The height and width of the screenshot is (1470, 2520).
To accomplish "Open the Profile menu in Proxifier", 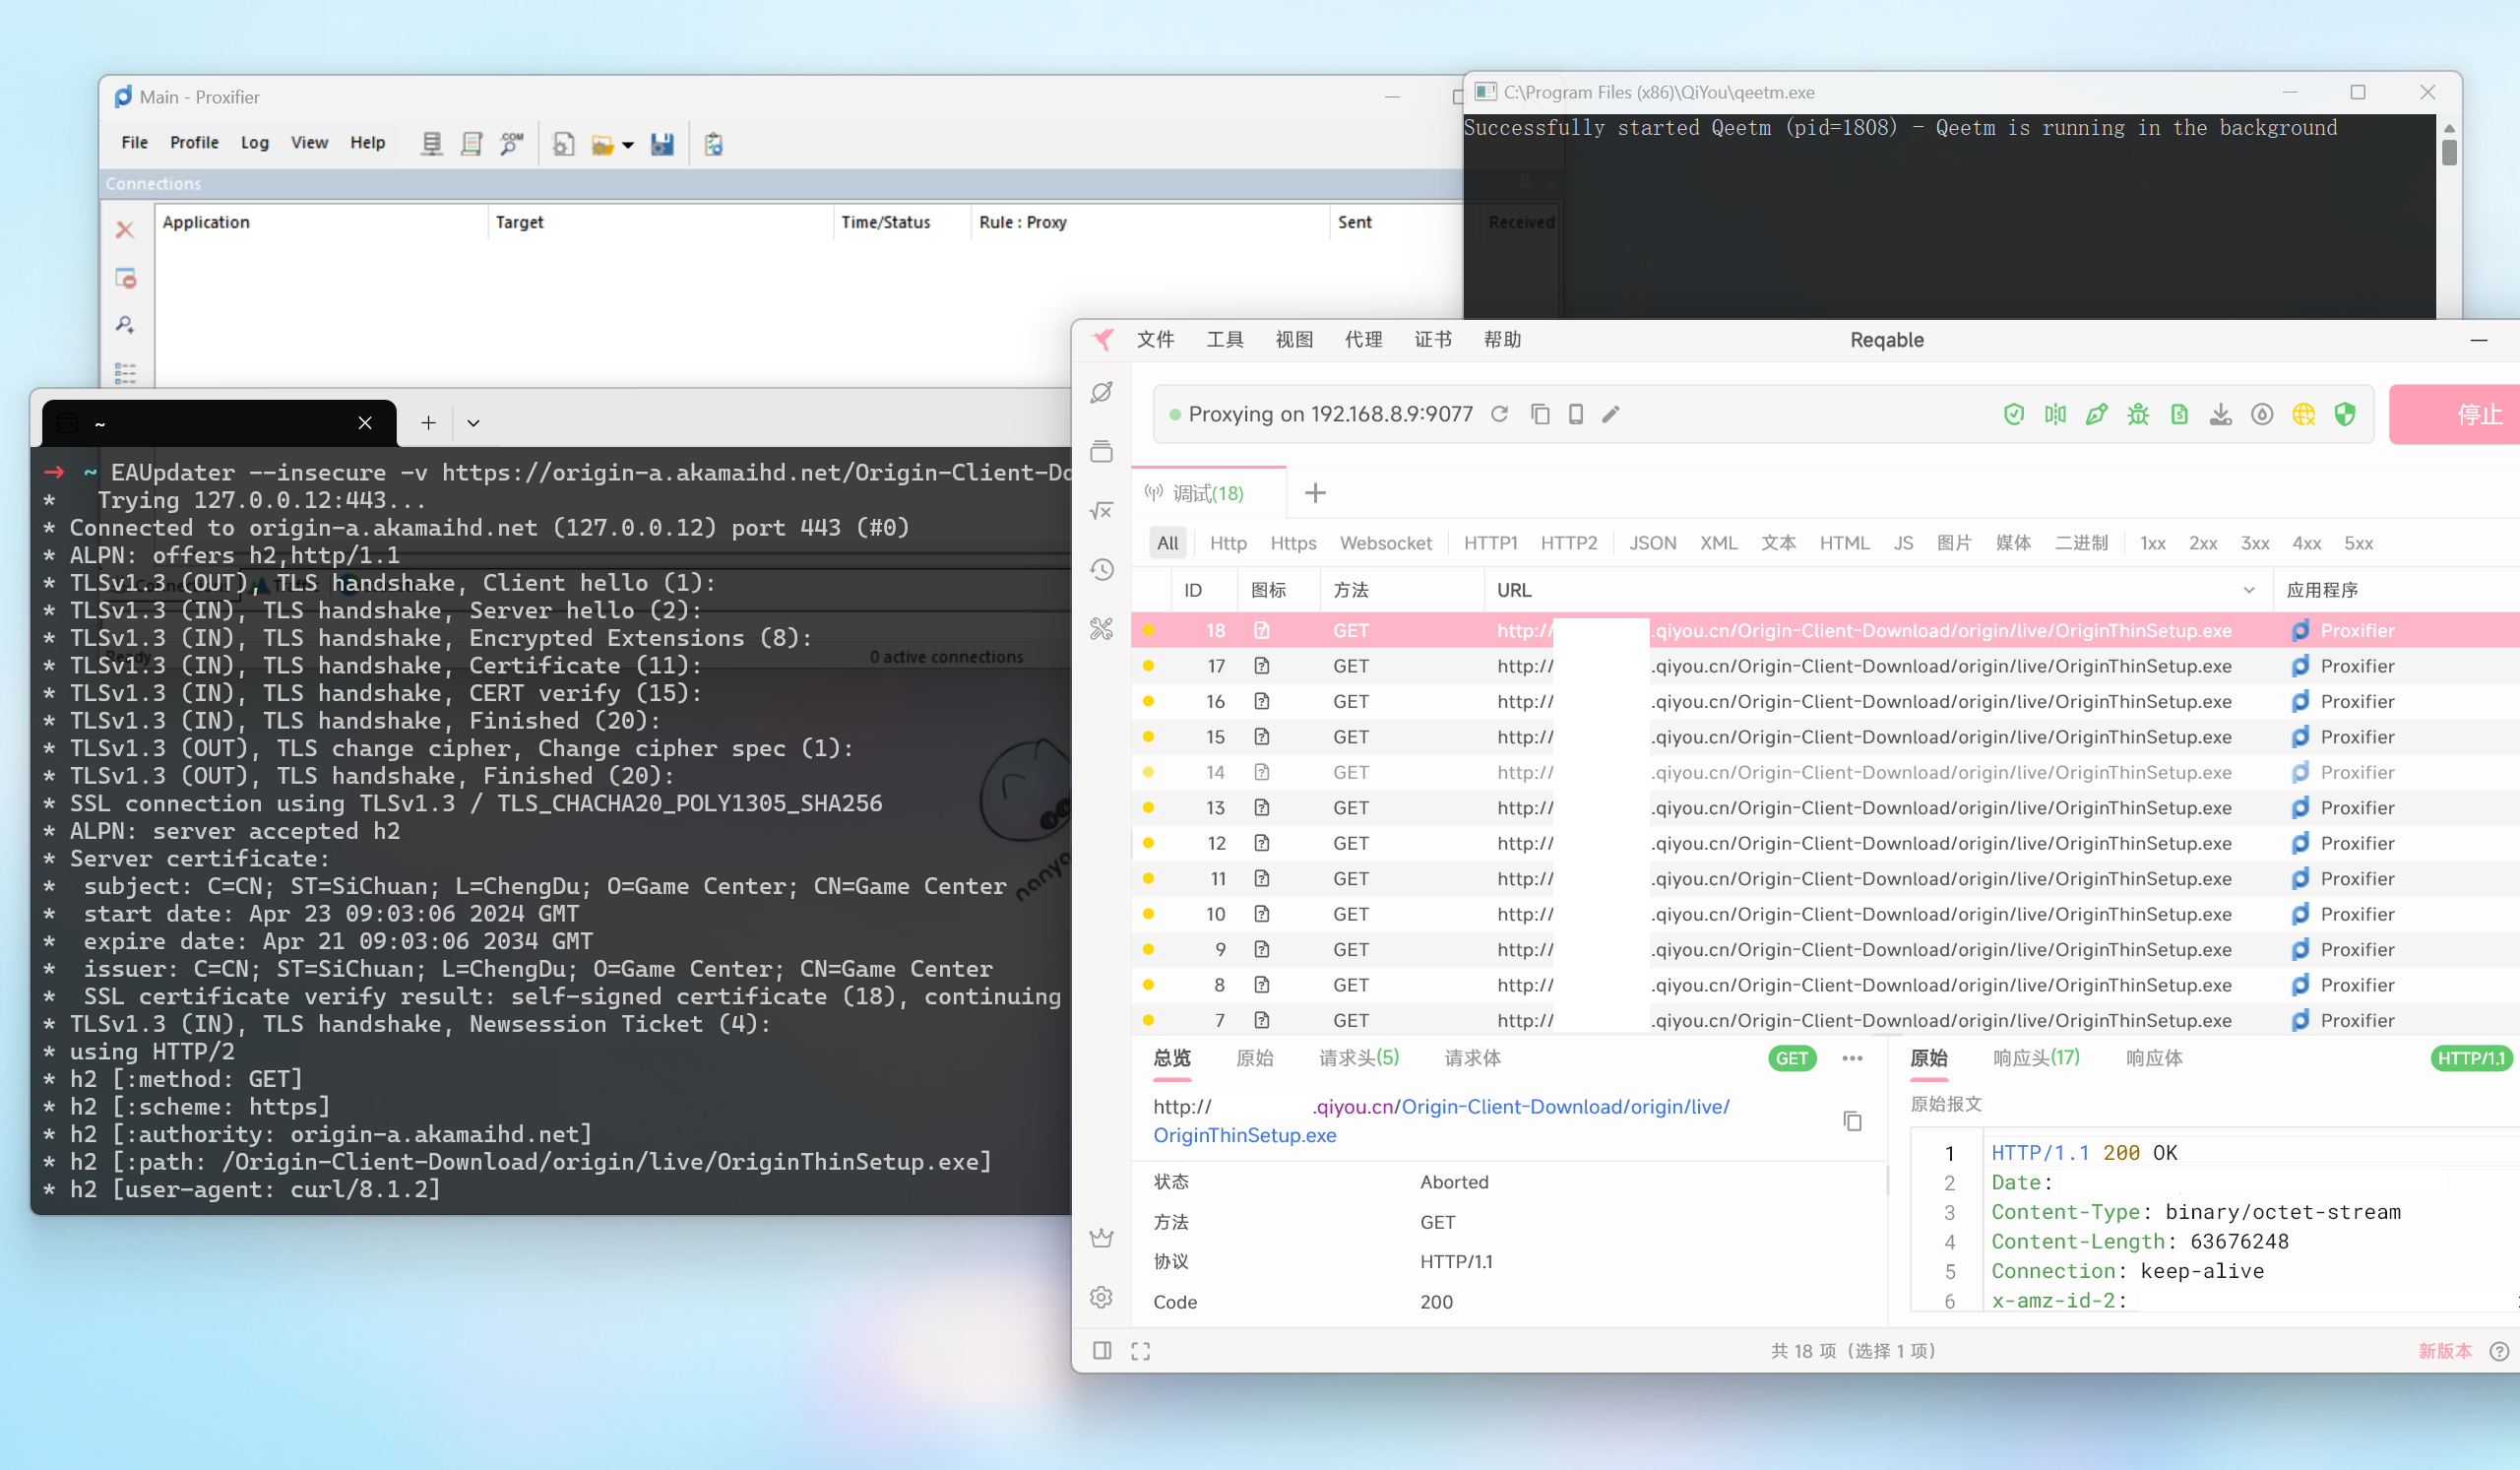I will coord(194,142).
